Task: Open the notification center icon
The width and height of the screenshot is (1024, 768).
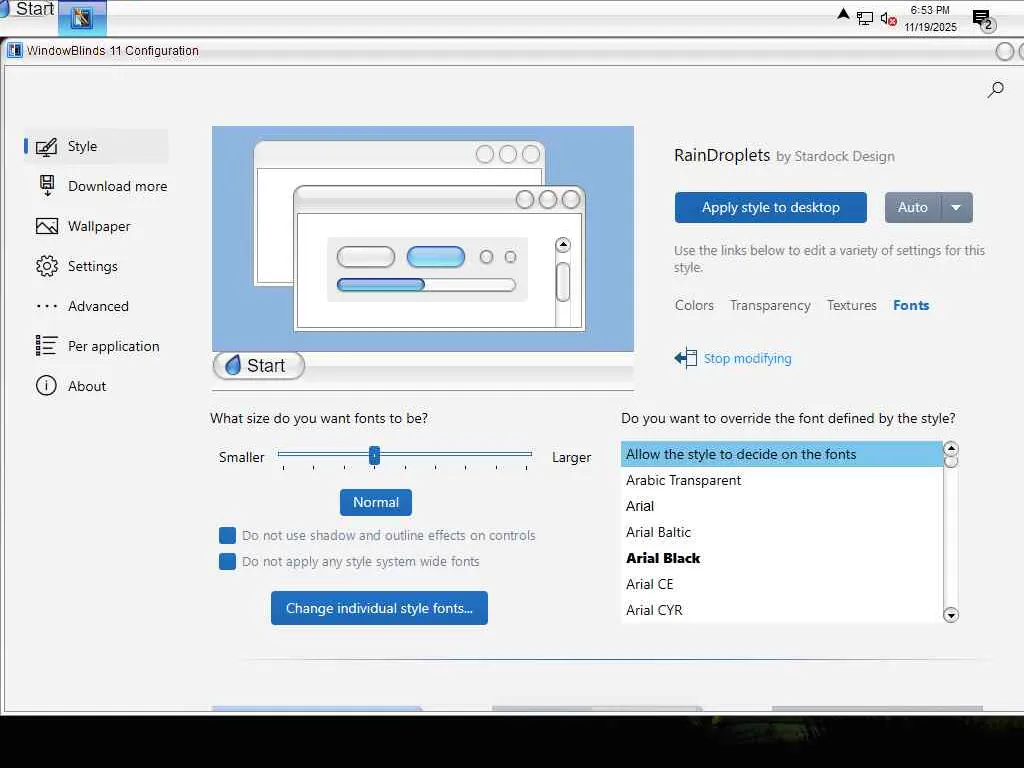Action: click(982, 19)
